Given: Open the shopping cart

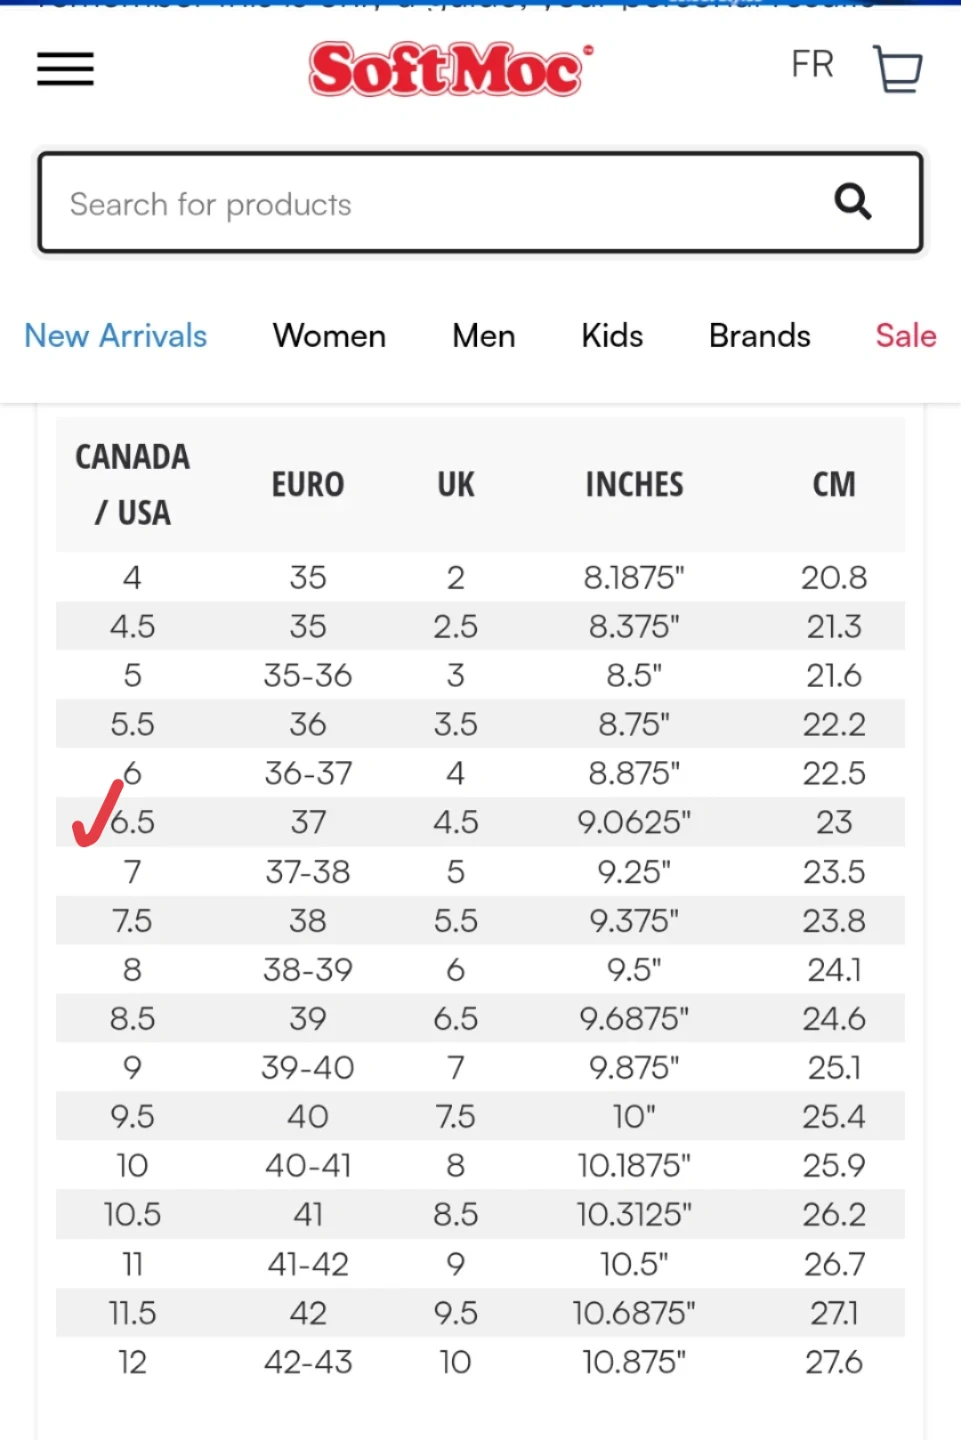Looking at the screenshot, I should pos(897,69).
